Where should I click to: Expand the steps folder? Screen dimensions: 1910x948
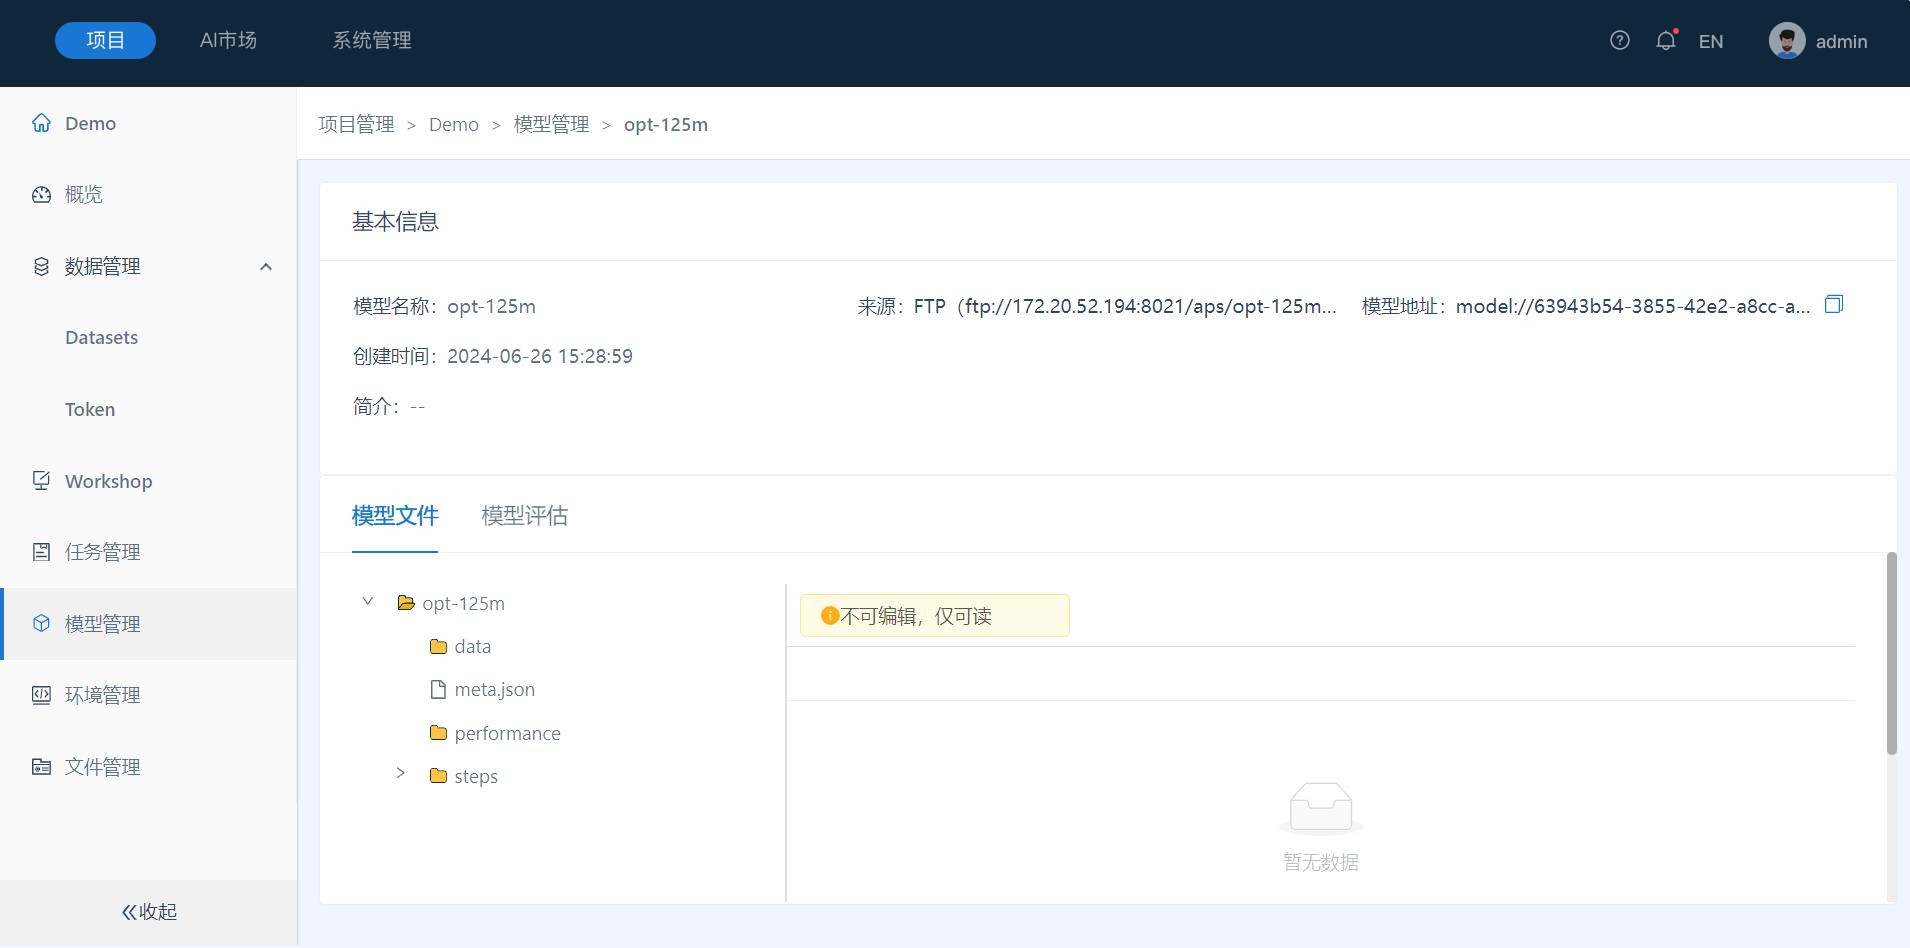coord(400,774)
